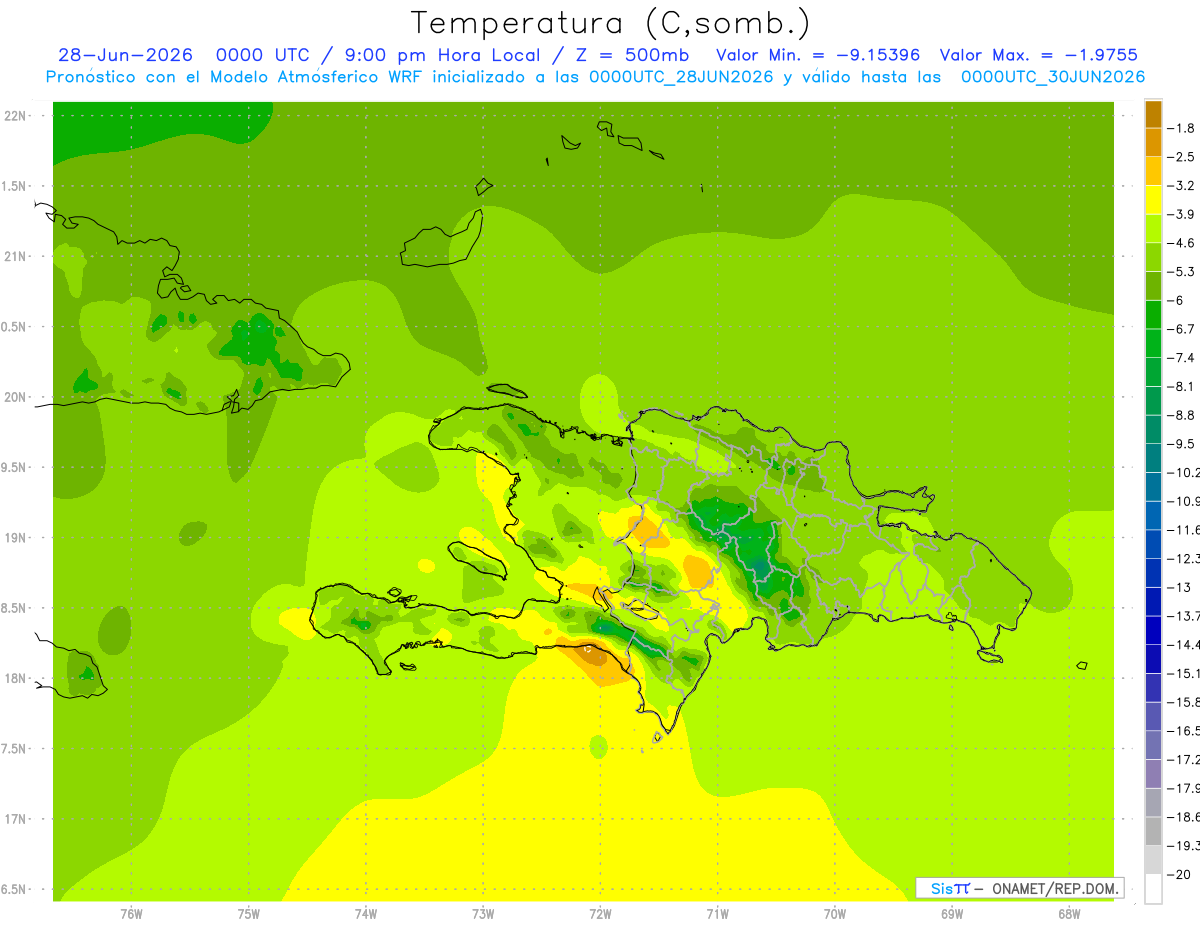Click the 'Valor Max. = -1.9755' text
This screenshot has width=1200, height=927.
tap(1039, 55)
